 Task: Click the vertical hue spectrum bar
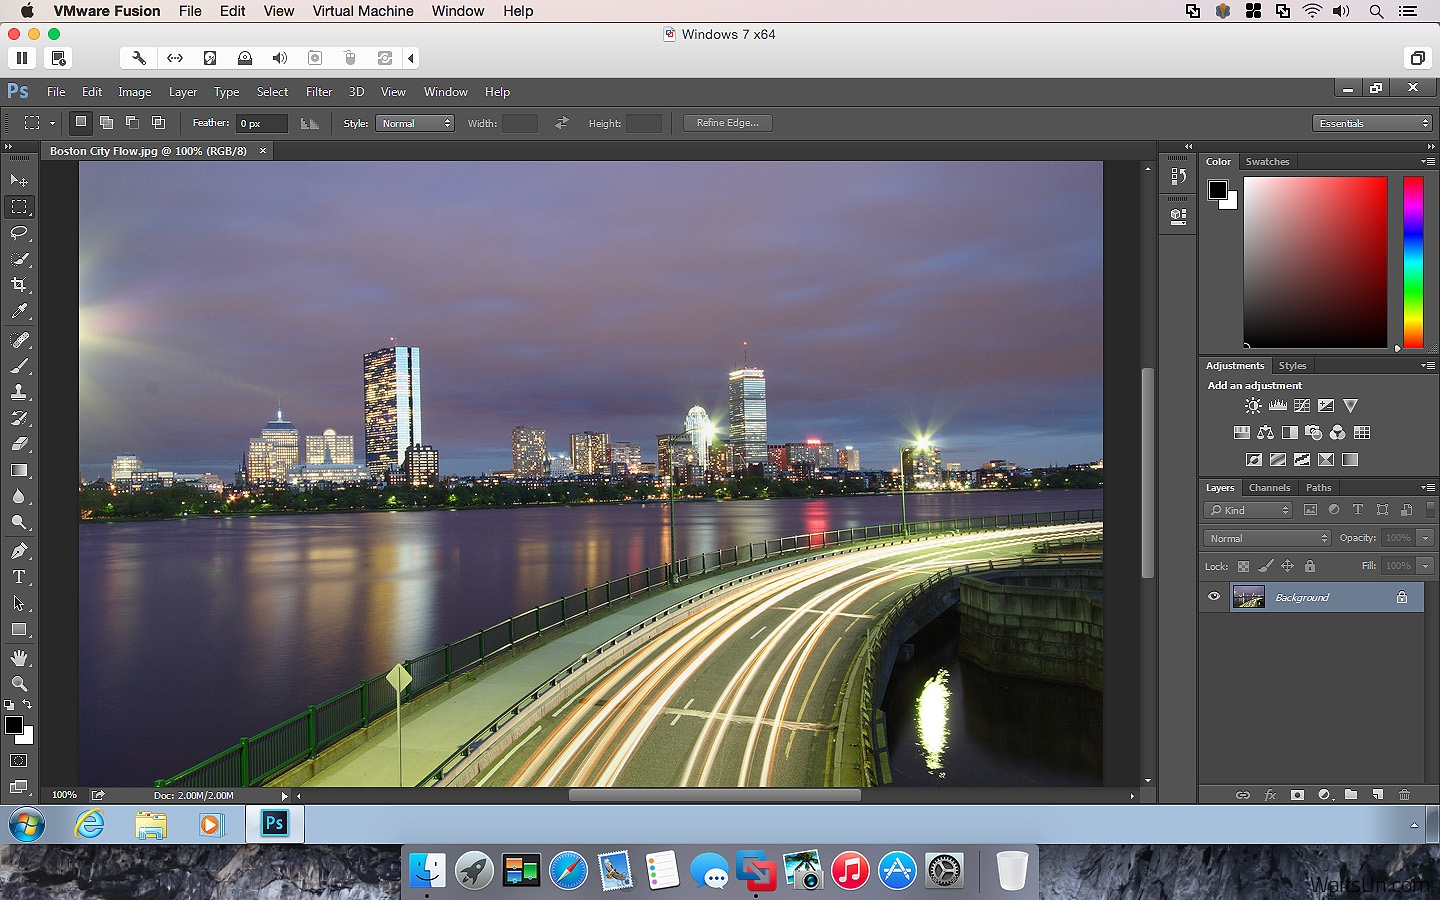coord(1412,262)
